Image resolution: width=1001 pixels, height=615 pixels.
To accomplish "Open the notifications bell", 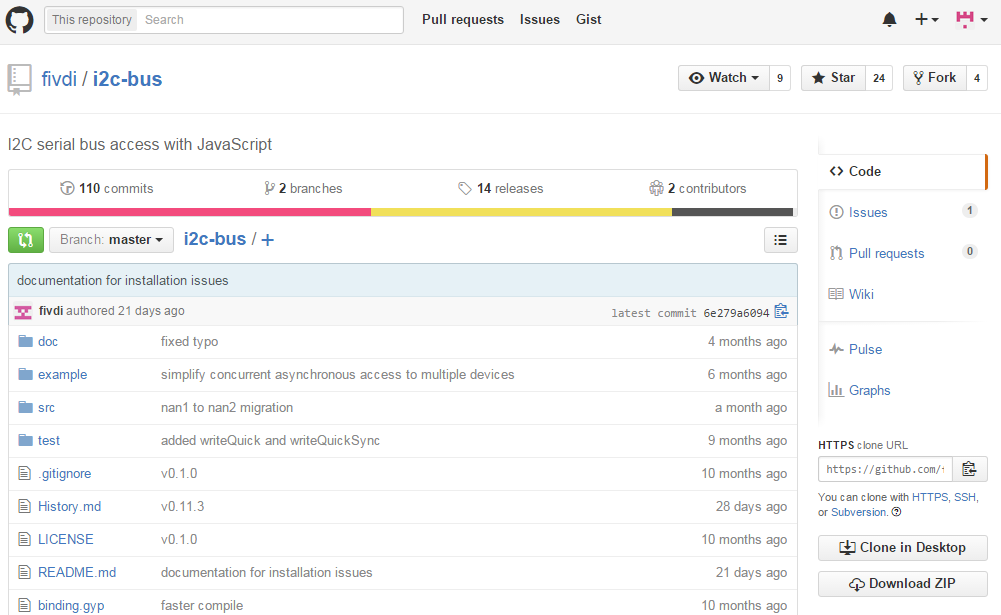I will pos(889,20).
